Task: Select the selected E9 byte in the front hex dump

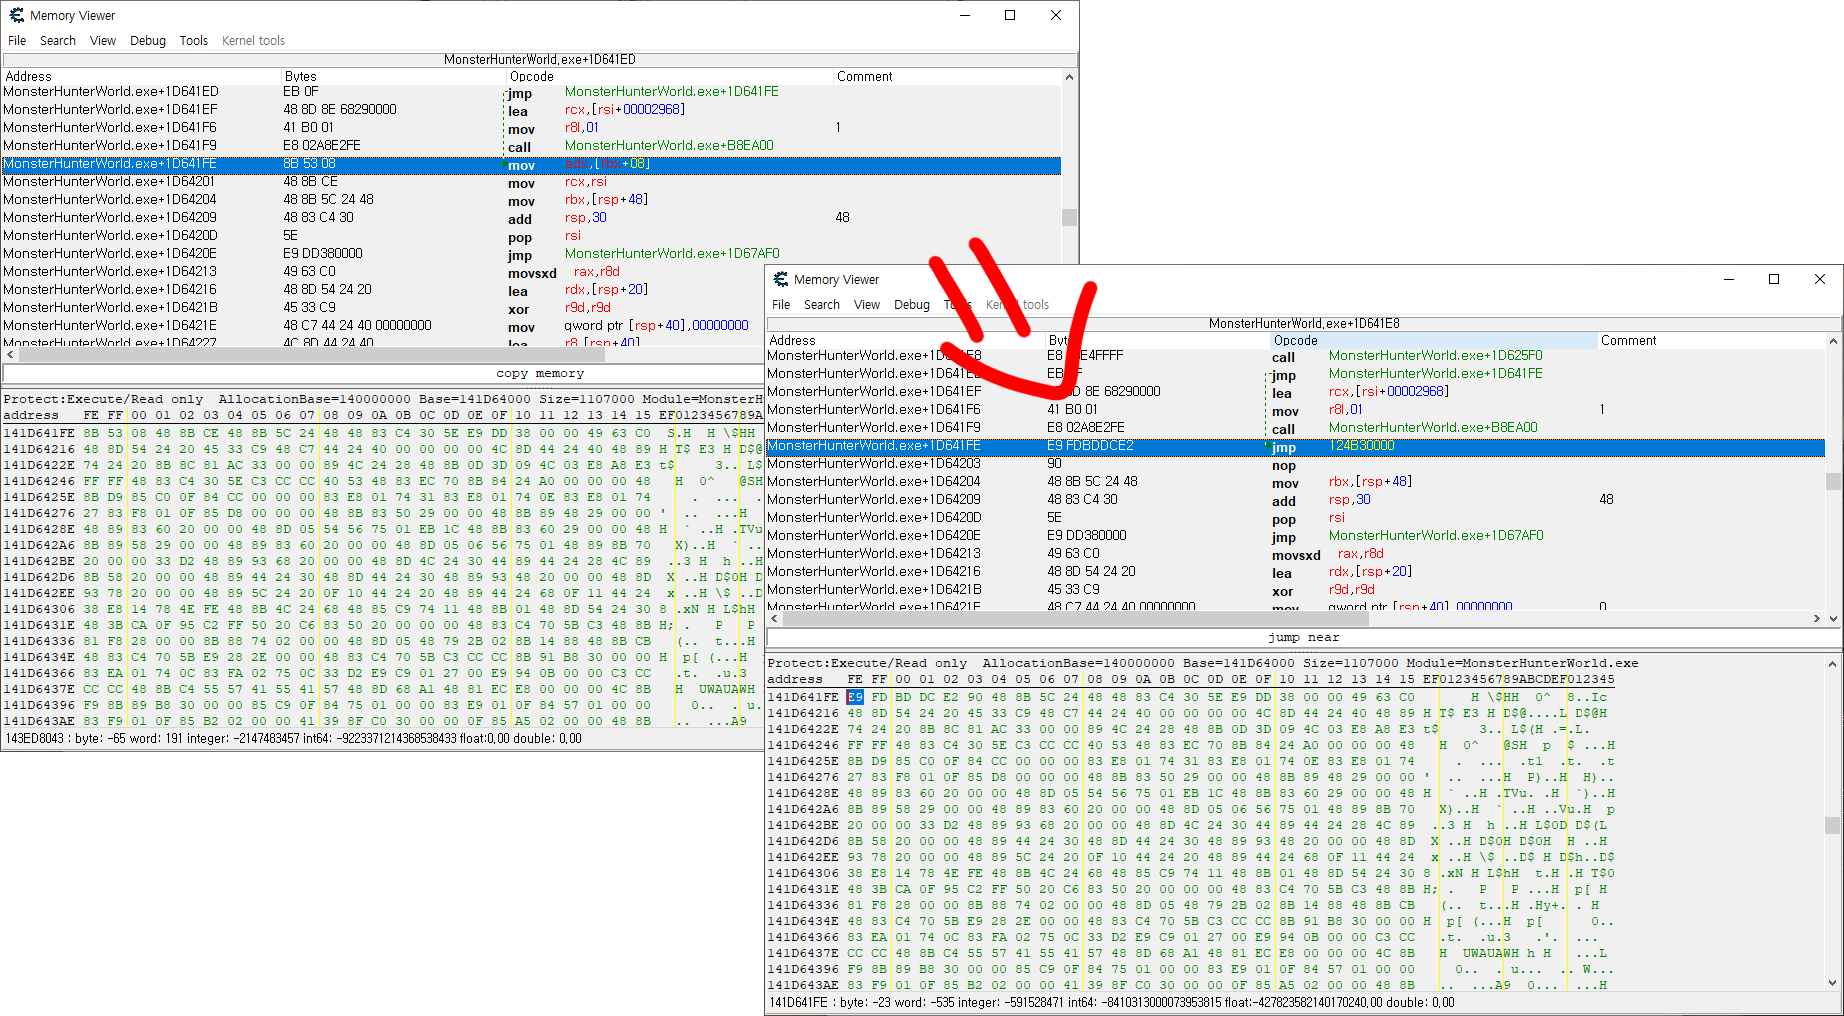Action: tap(855, 697)
